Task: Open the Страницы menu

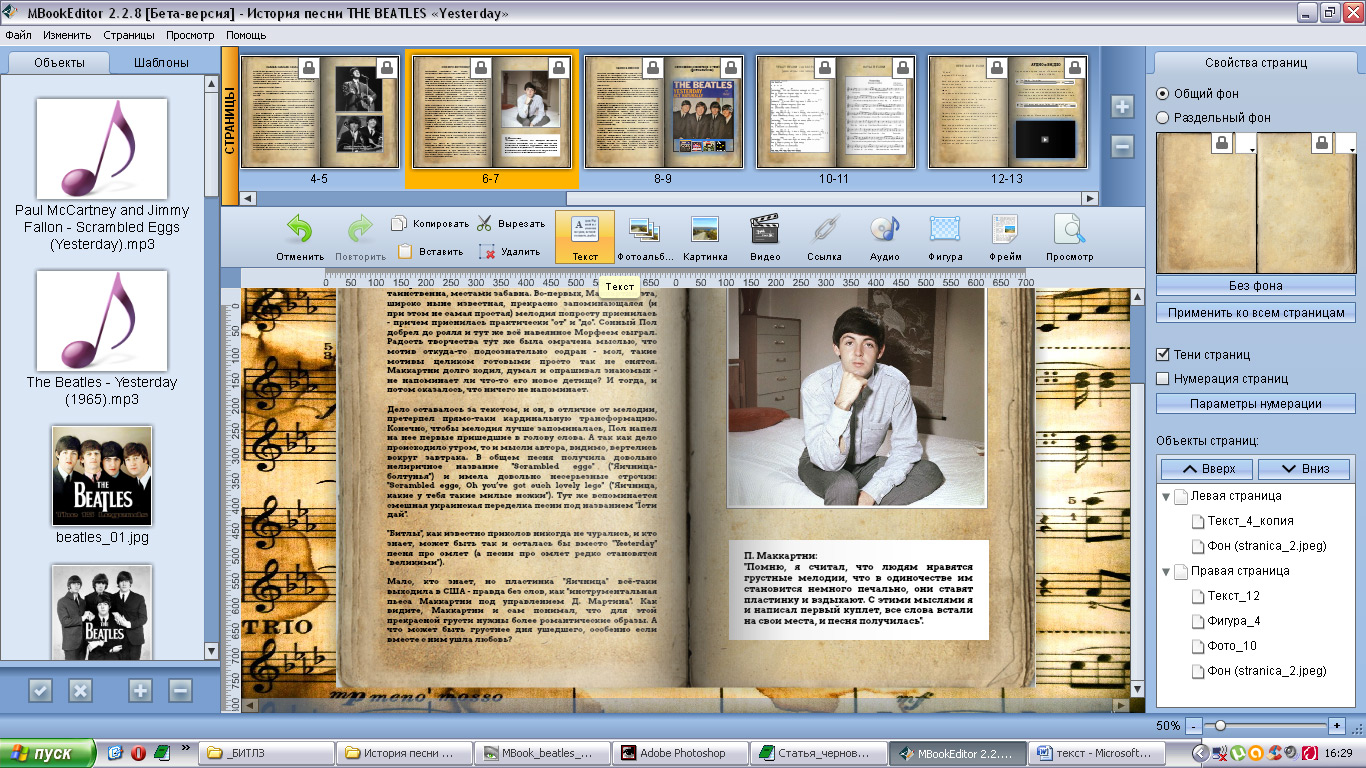Action: (129, 35)
